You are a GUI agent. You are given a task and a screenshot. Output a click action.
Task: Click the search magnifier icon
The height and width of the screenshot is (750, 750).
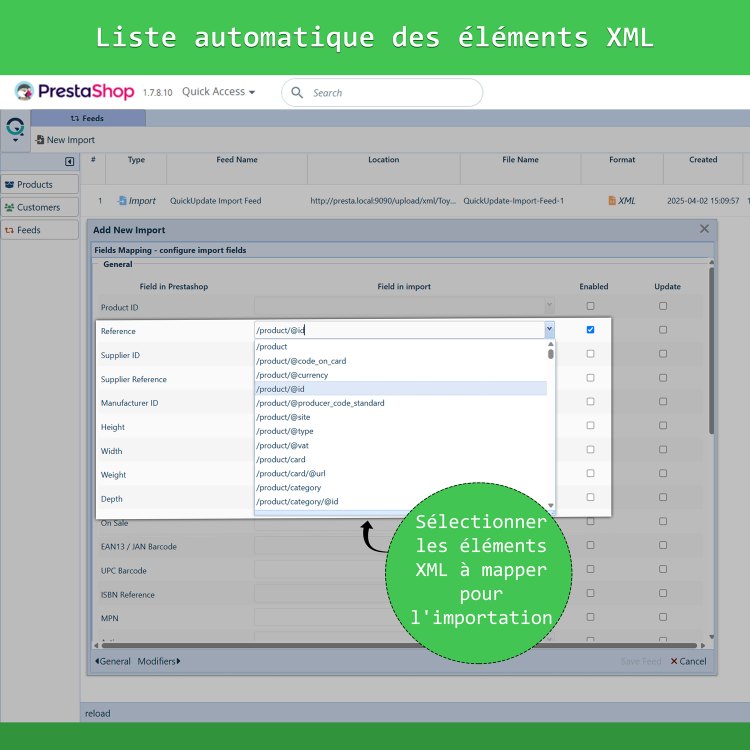coord(297,92)
